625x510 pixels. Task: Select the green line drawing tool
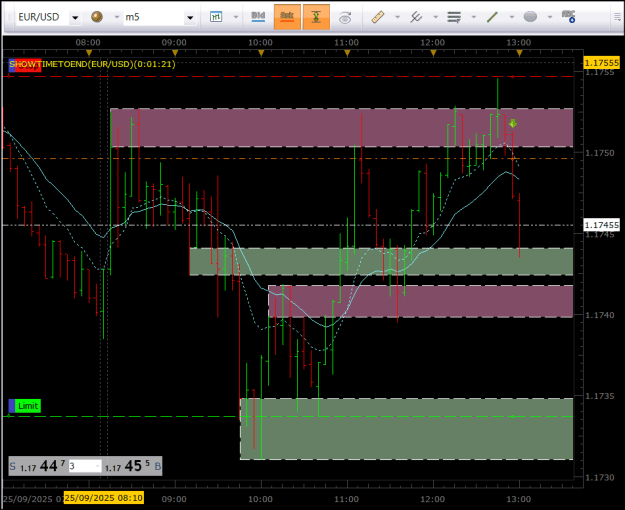click(492, 17)
